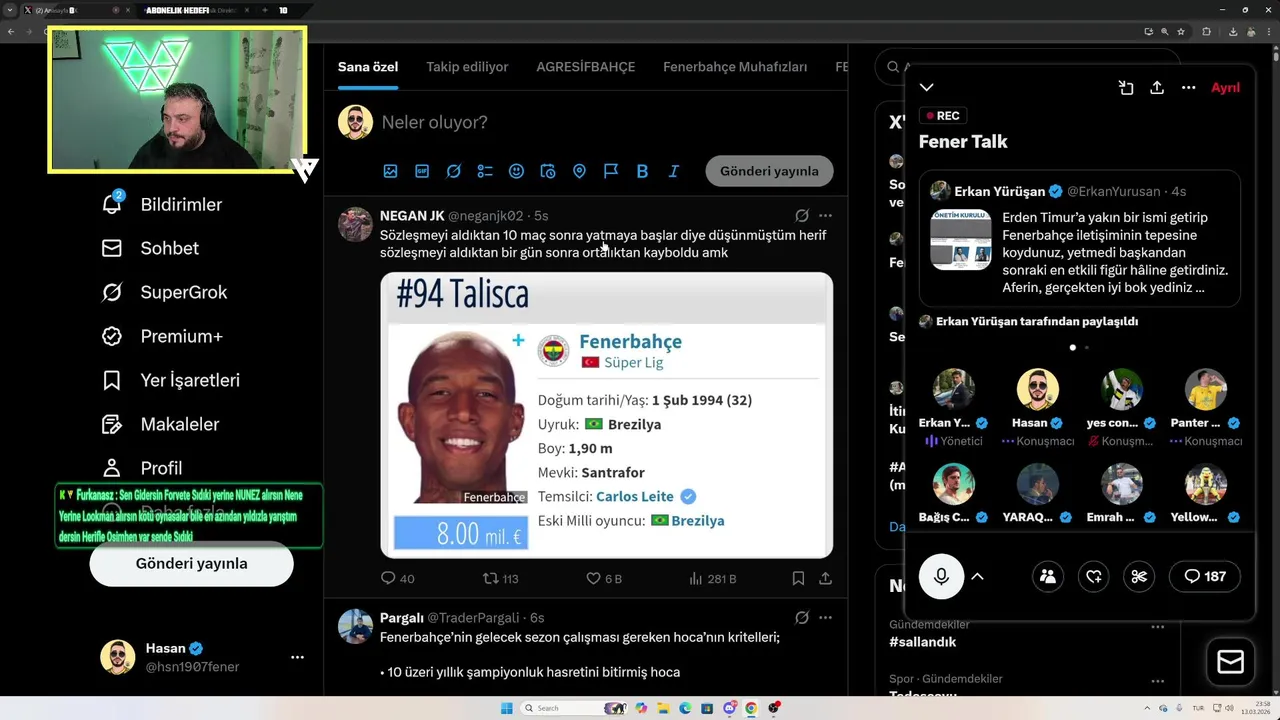This screenshot has height=720, width=1280.
Task: Open Fener Talk more options menu
Action: coord(1188,88)
